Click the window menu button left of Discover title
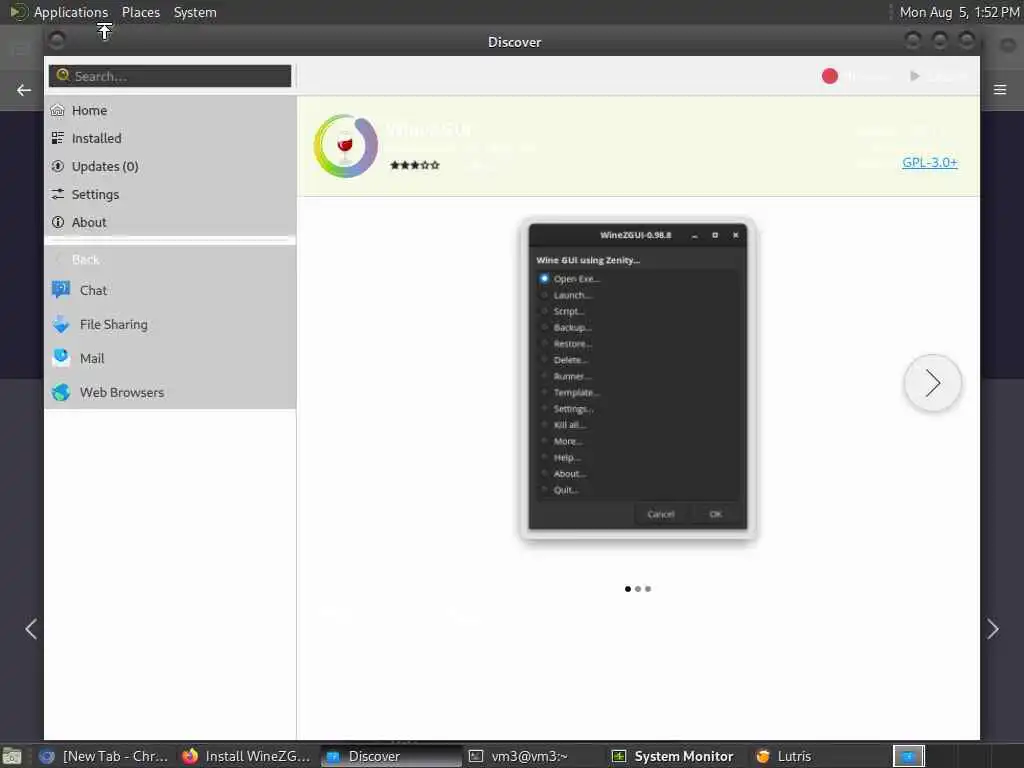The image size is (1024, 768). point(57,40)
